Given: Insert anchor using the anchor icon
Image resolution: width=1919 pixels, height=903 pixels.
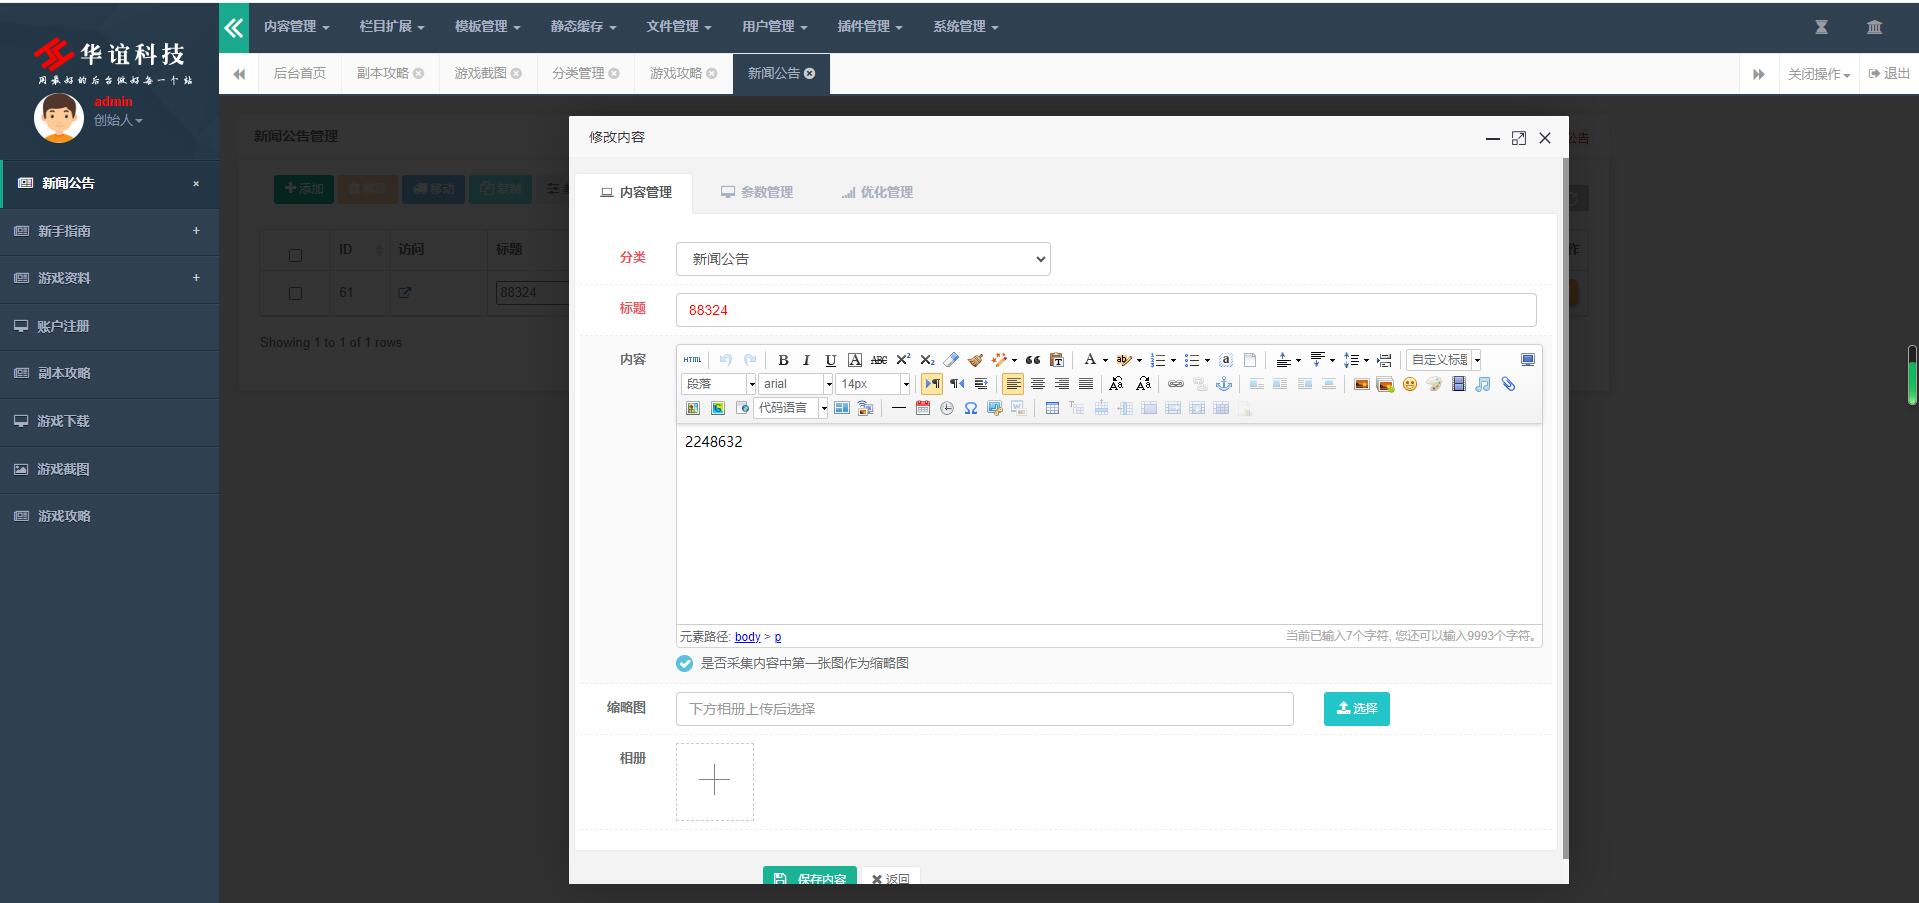Looking at the screenshot, I should [1224, 384].
